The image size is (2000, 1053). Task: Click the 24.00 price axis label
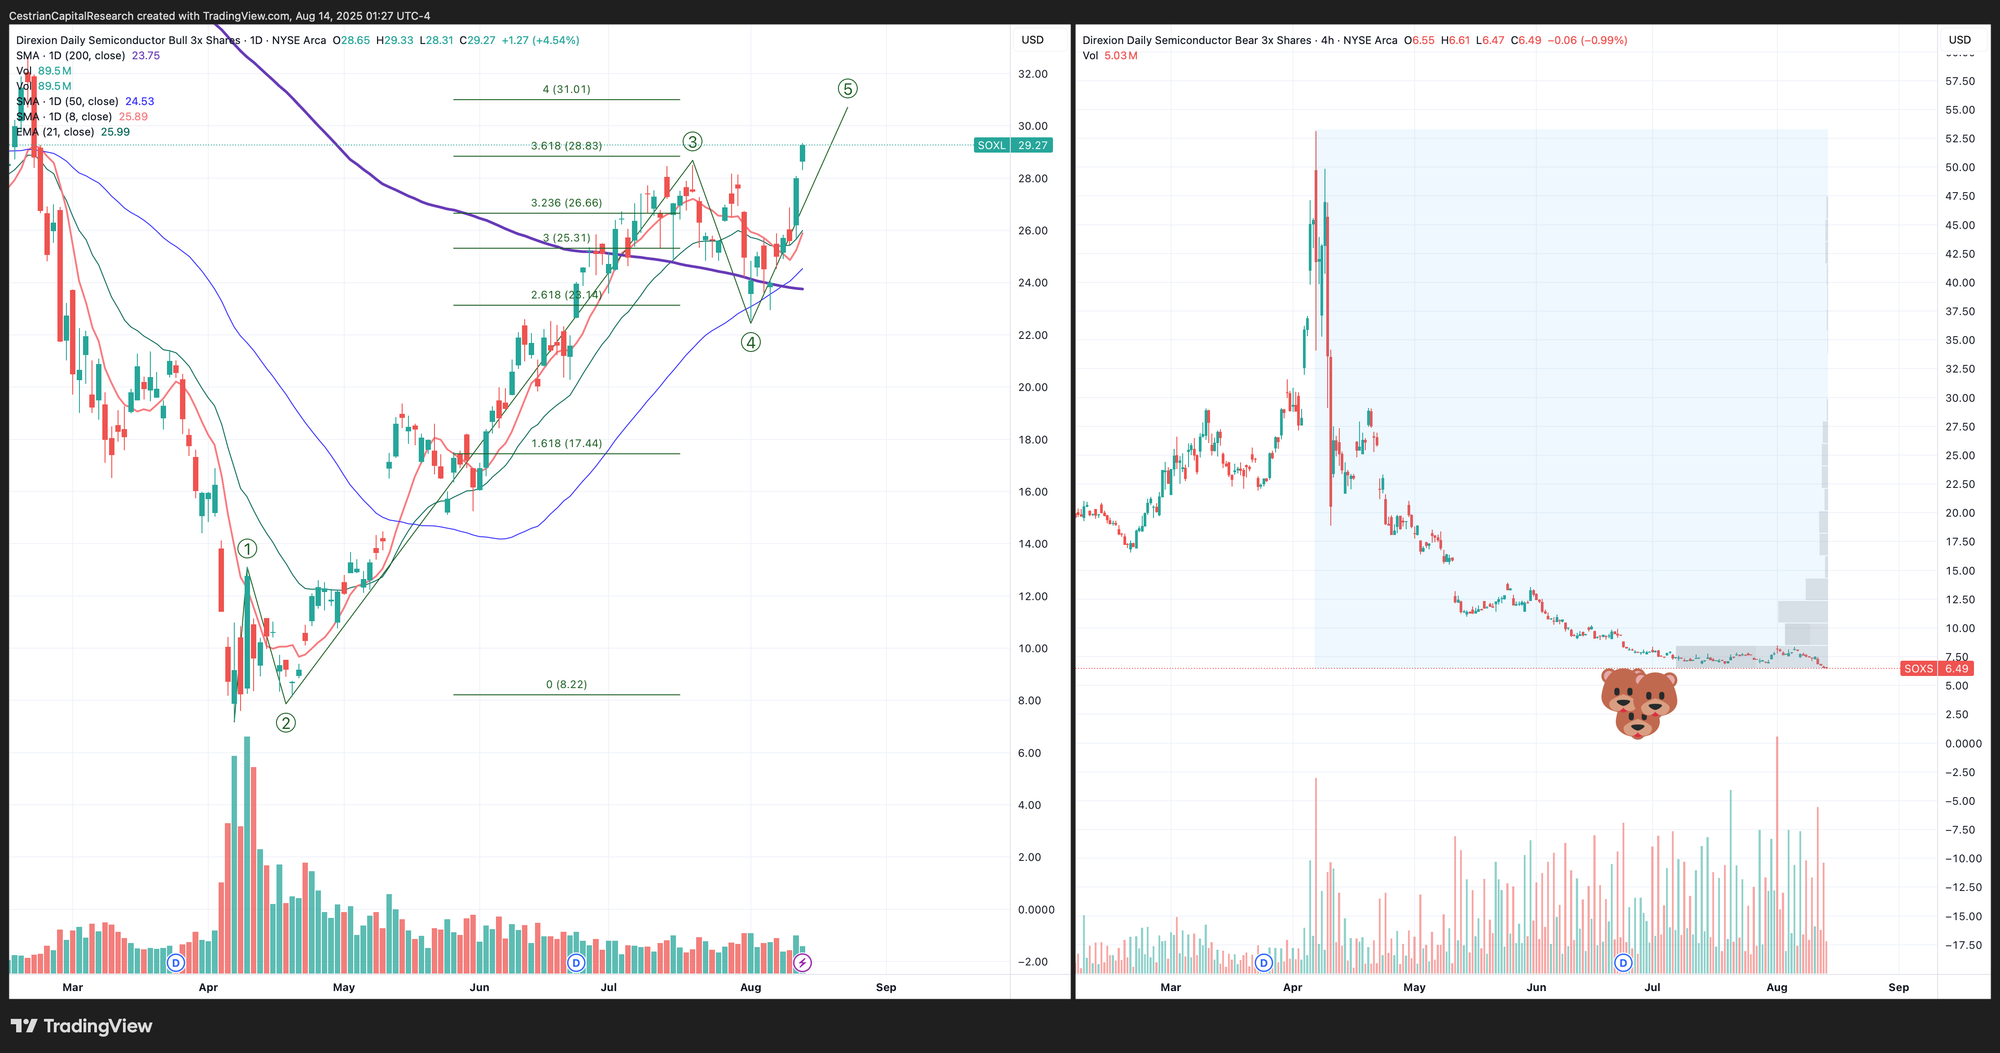click(x=1033, y=283)
